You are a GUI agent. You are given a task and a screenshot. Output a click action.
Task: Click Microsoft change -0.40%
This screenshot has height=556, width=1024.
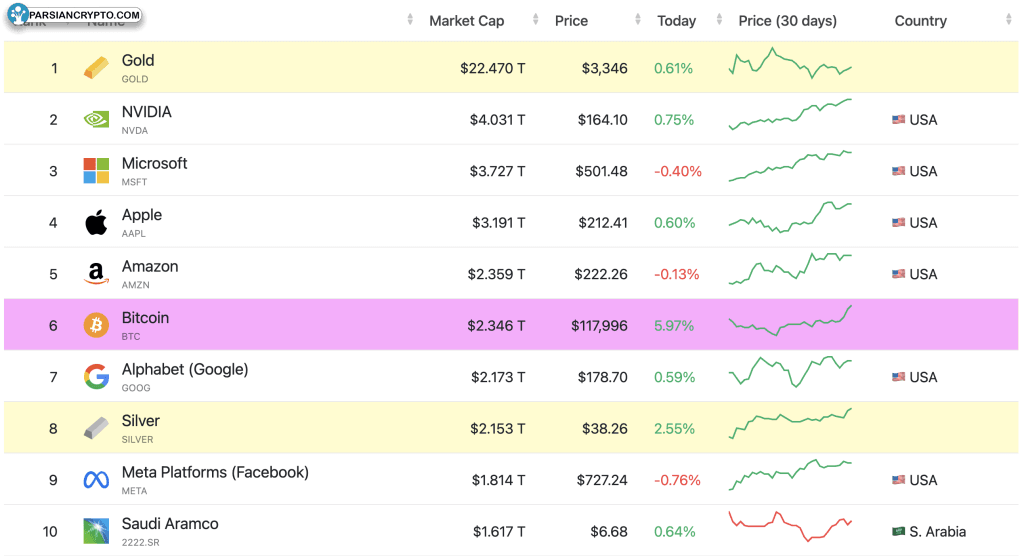(678, 171)
